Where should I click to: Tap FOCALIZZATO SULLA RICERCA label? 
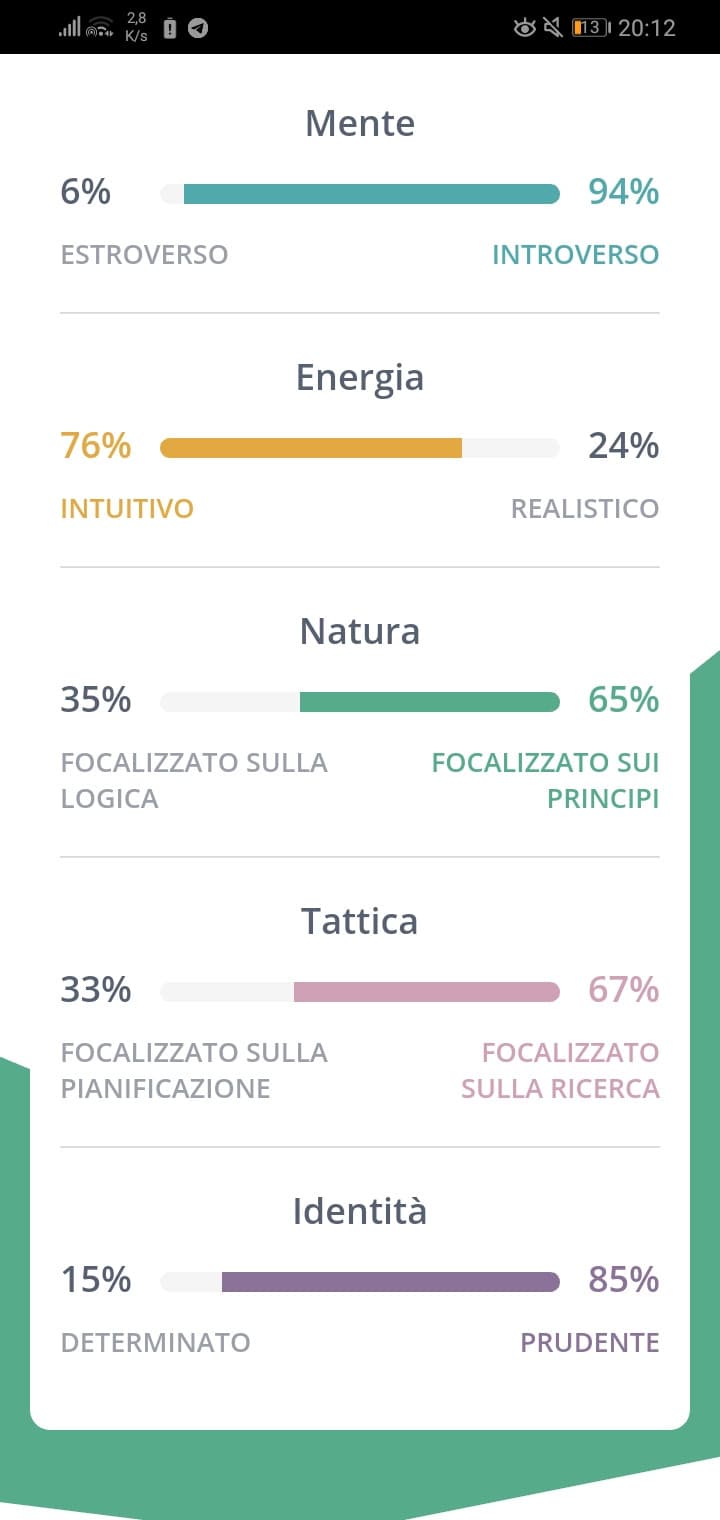[x=560, y=1070]
